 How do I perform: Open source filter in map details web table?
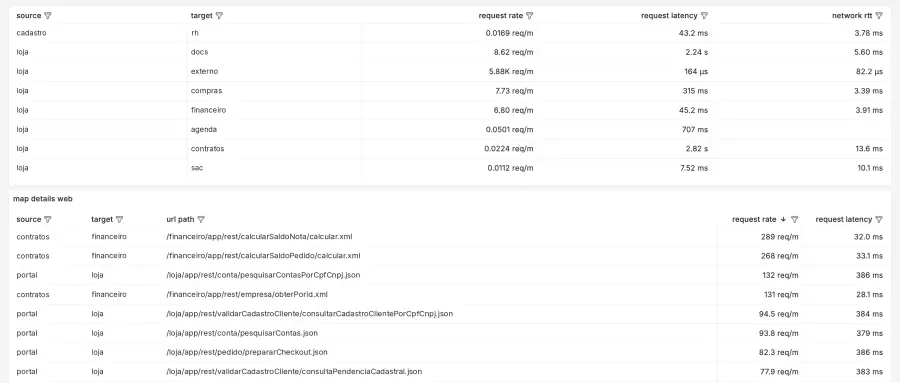(48, 219)
